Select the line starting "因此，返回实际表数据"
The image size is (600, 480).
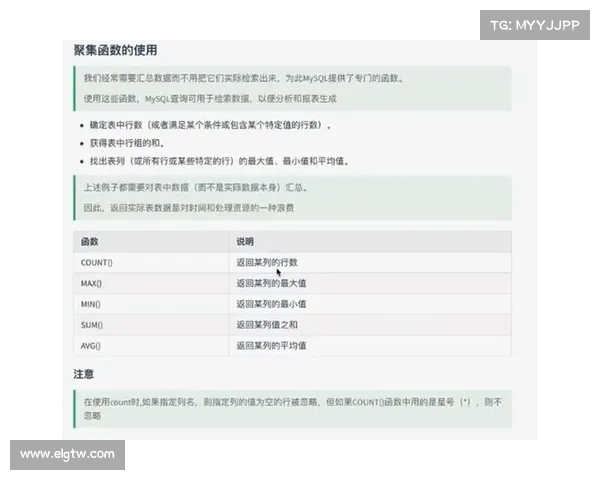click(x=189, y=208)
